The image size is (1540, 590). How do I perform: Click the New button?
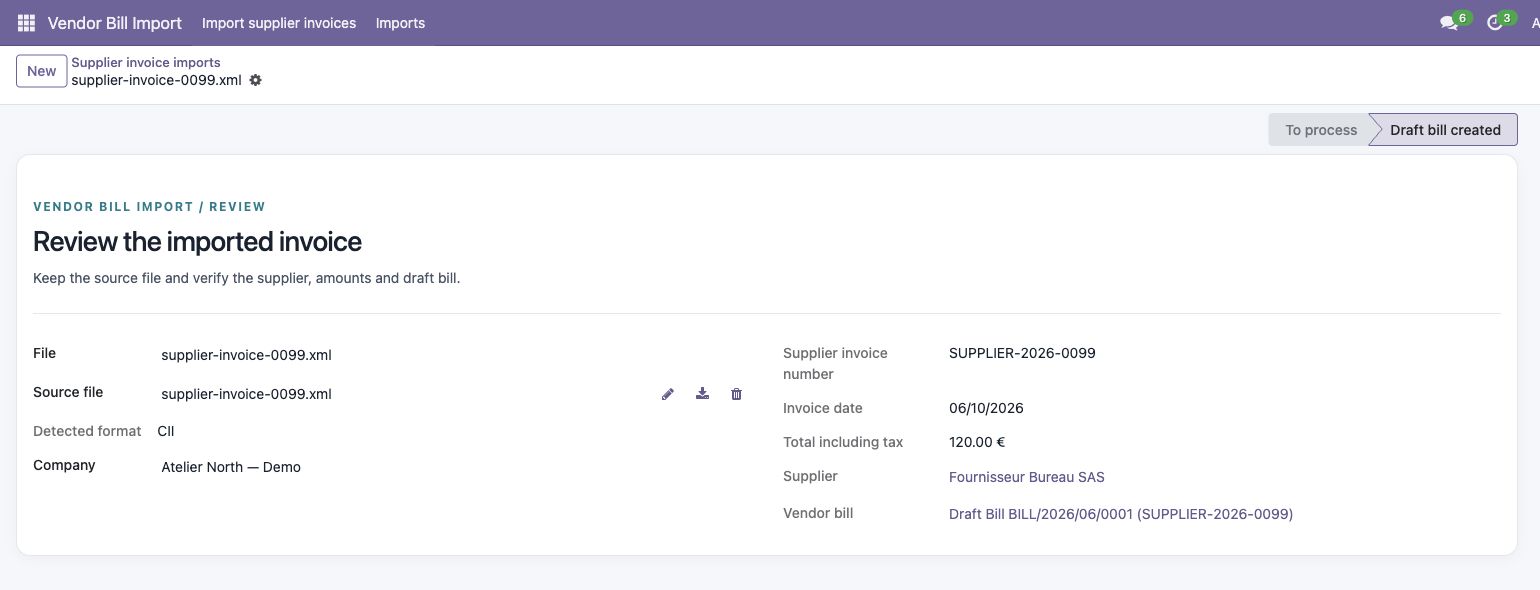[x=41, y=71]
